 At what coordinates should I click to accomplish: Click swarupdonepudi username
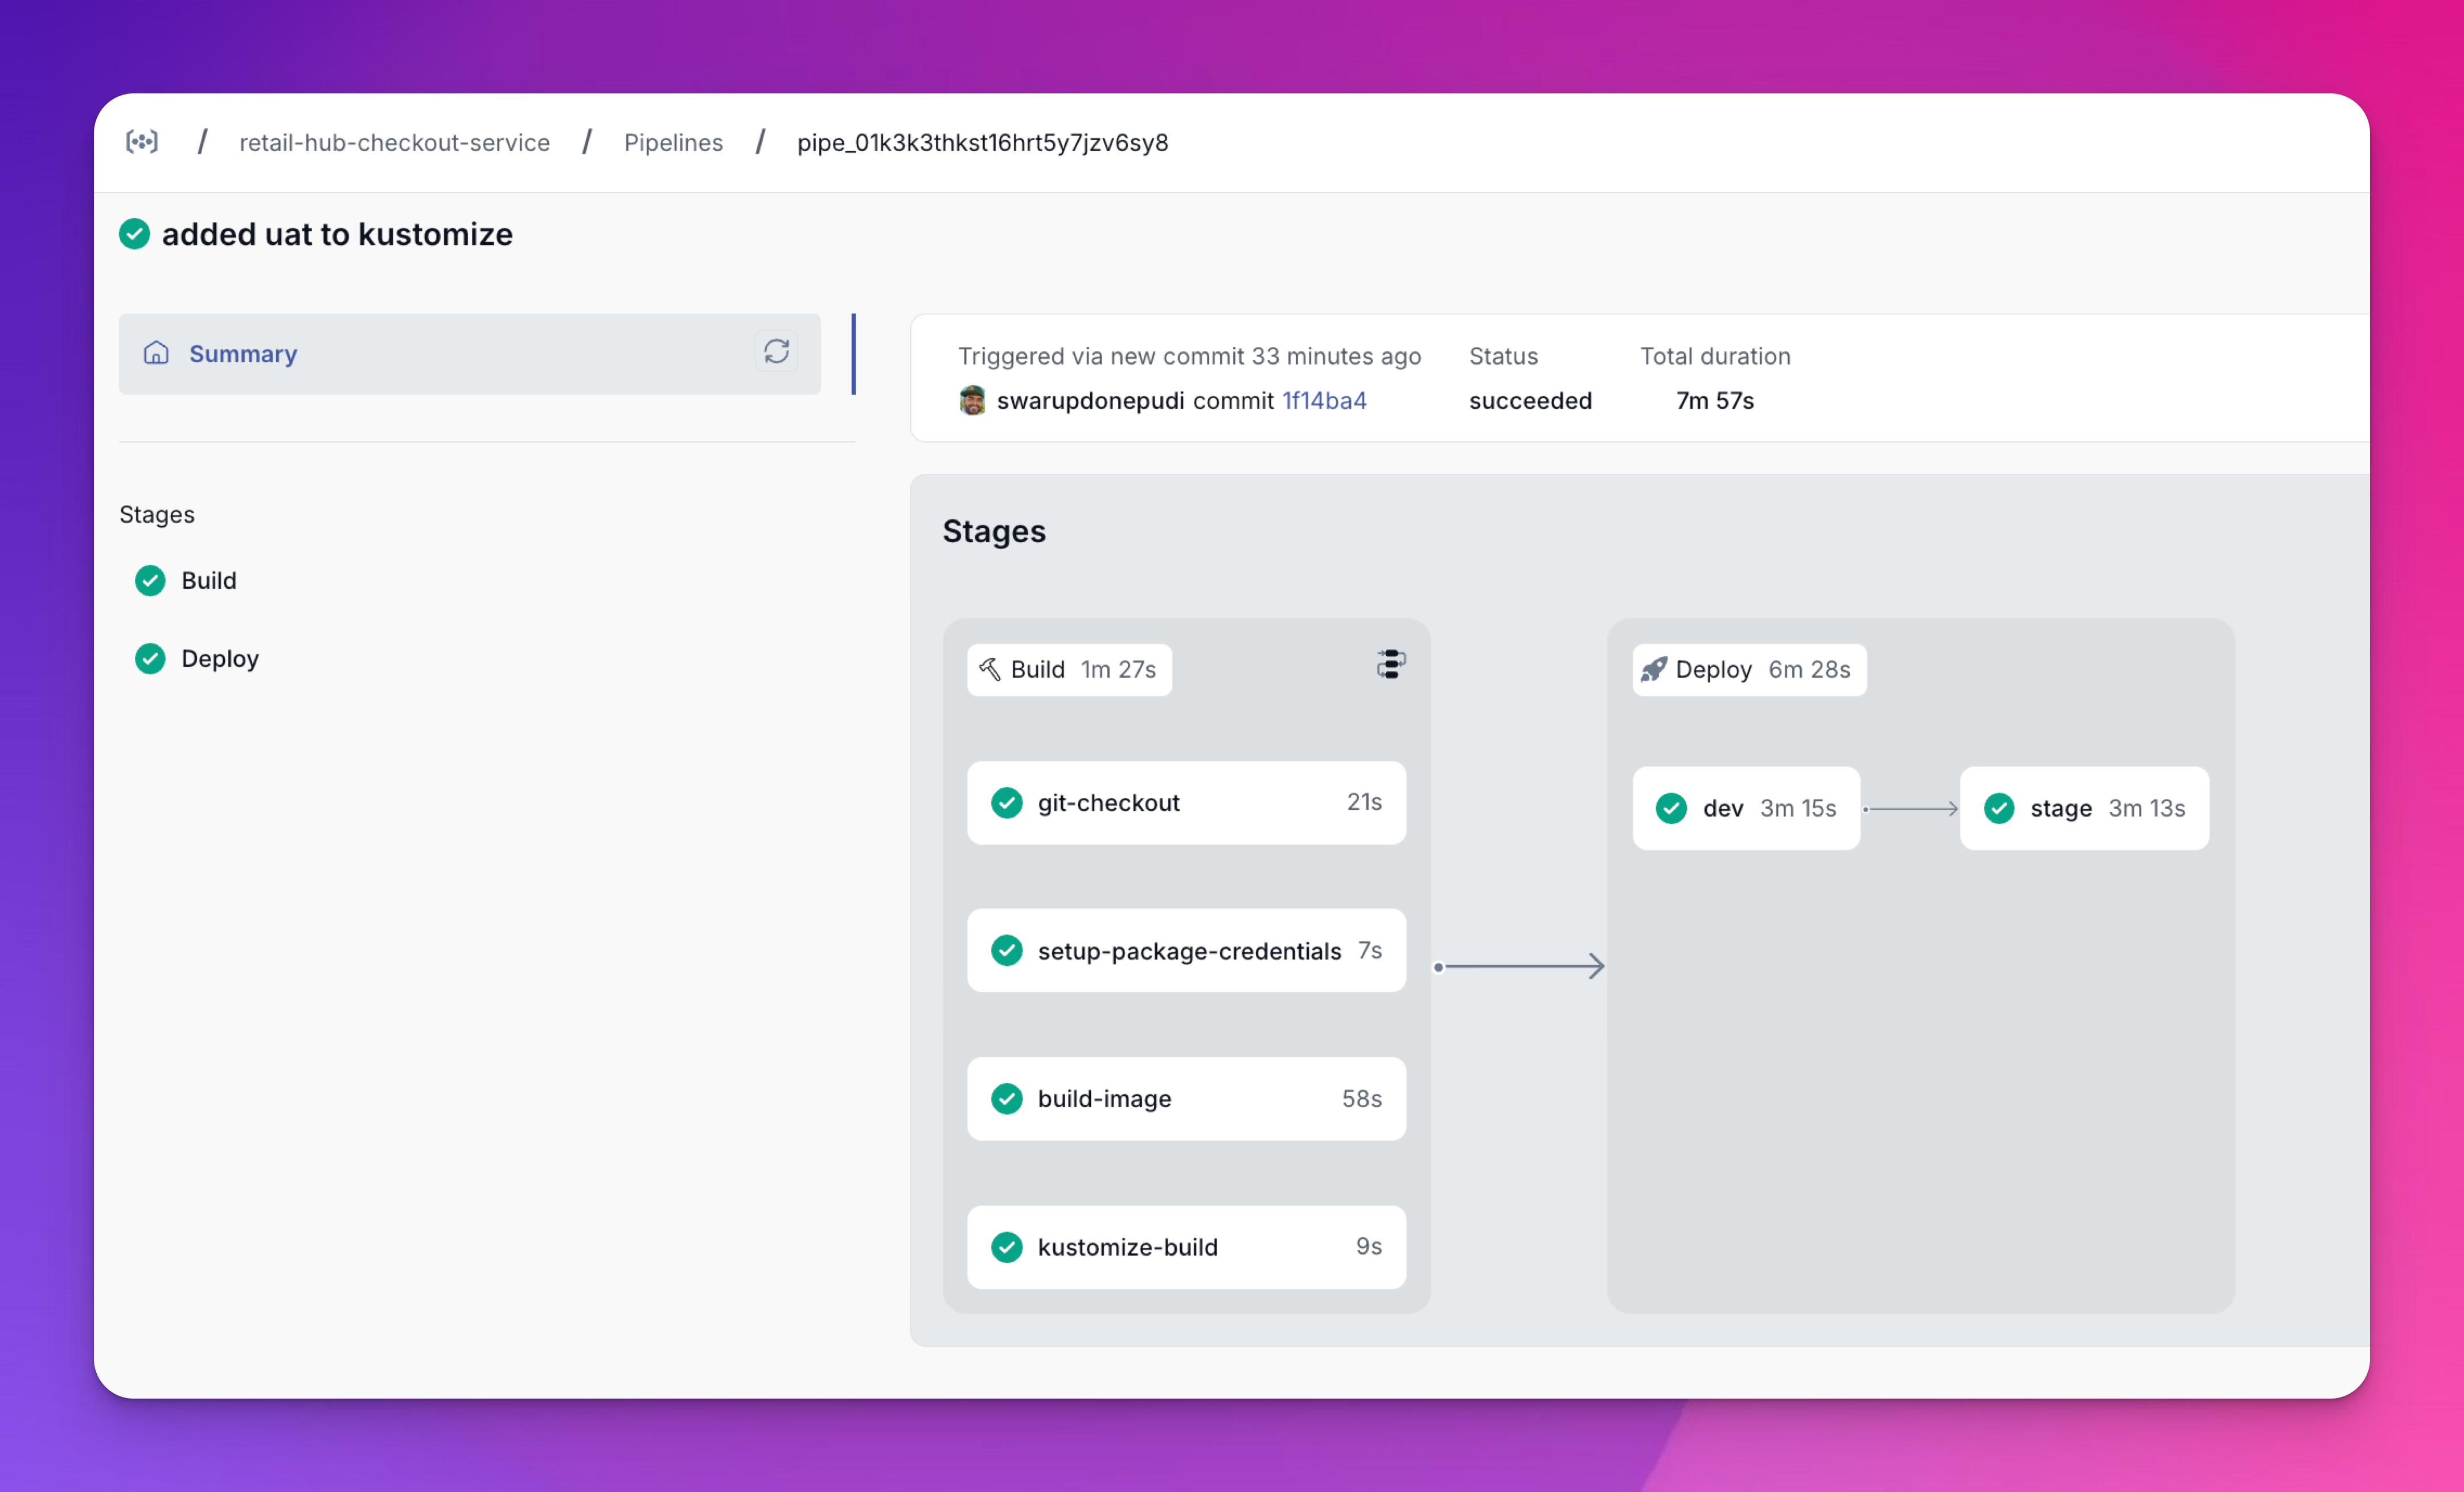[1090, 400]
